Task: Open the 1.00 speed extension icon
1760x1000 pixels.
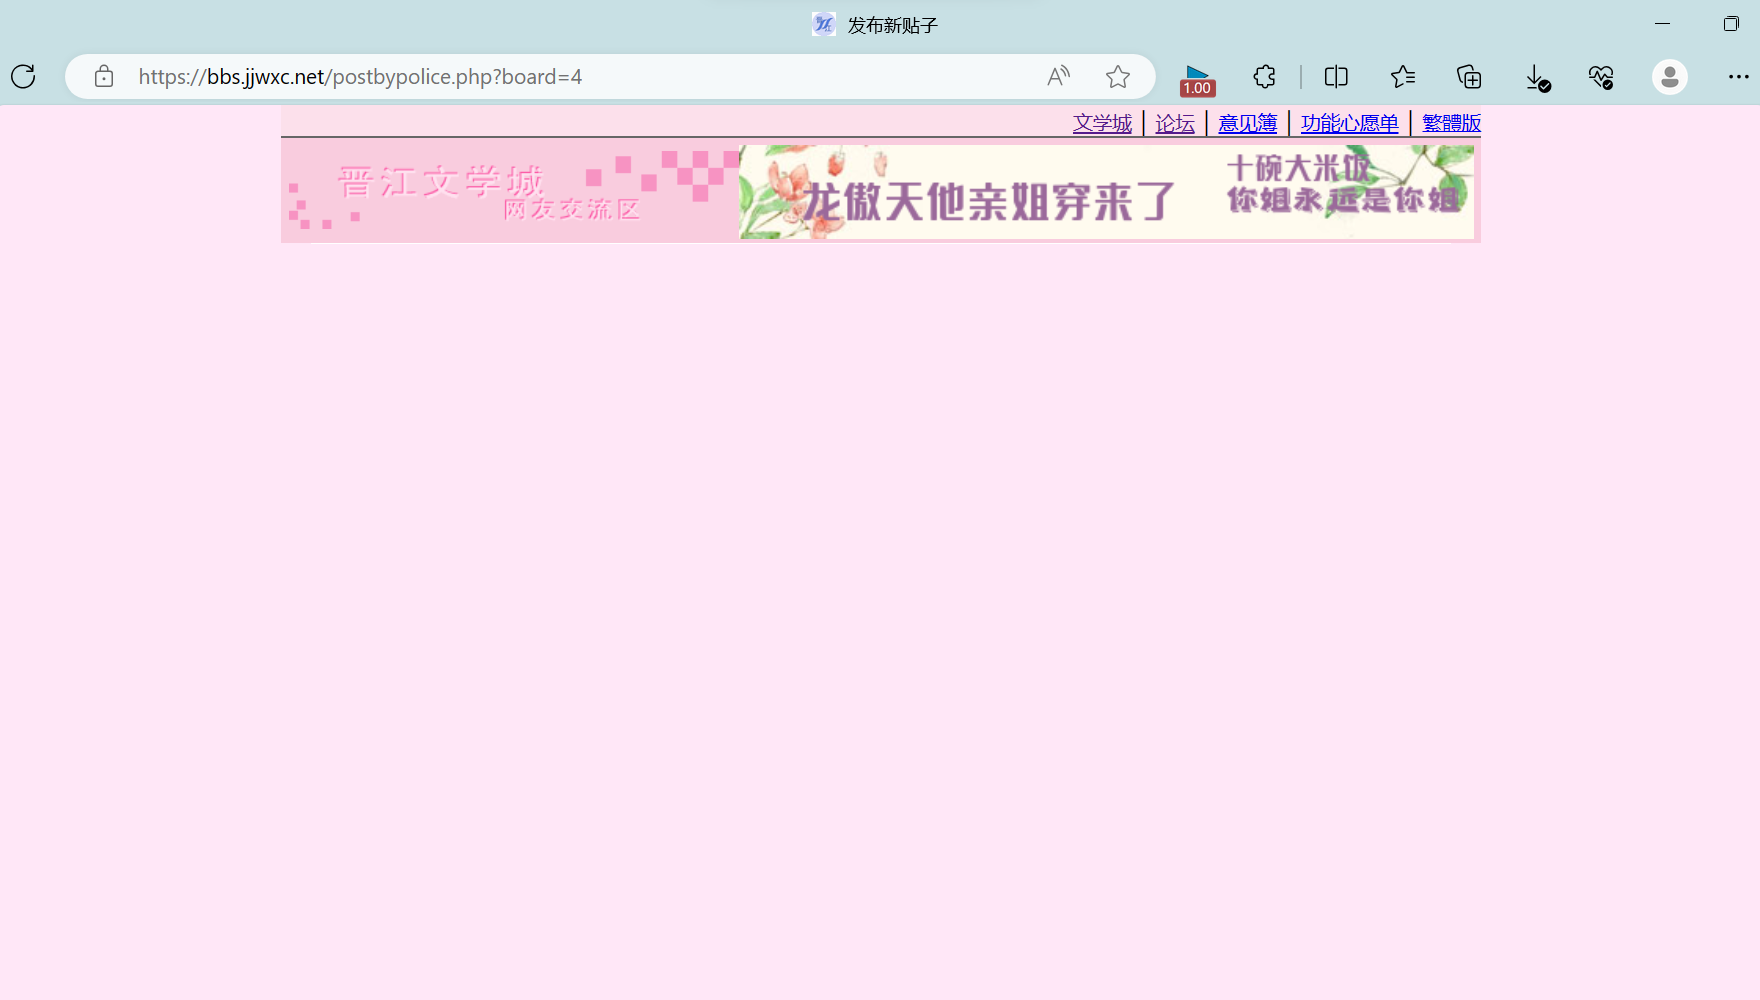Action: (1197, 79)
